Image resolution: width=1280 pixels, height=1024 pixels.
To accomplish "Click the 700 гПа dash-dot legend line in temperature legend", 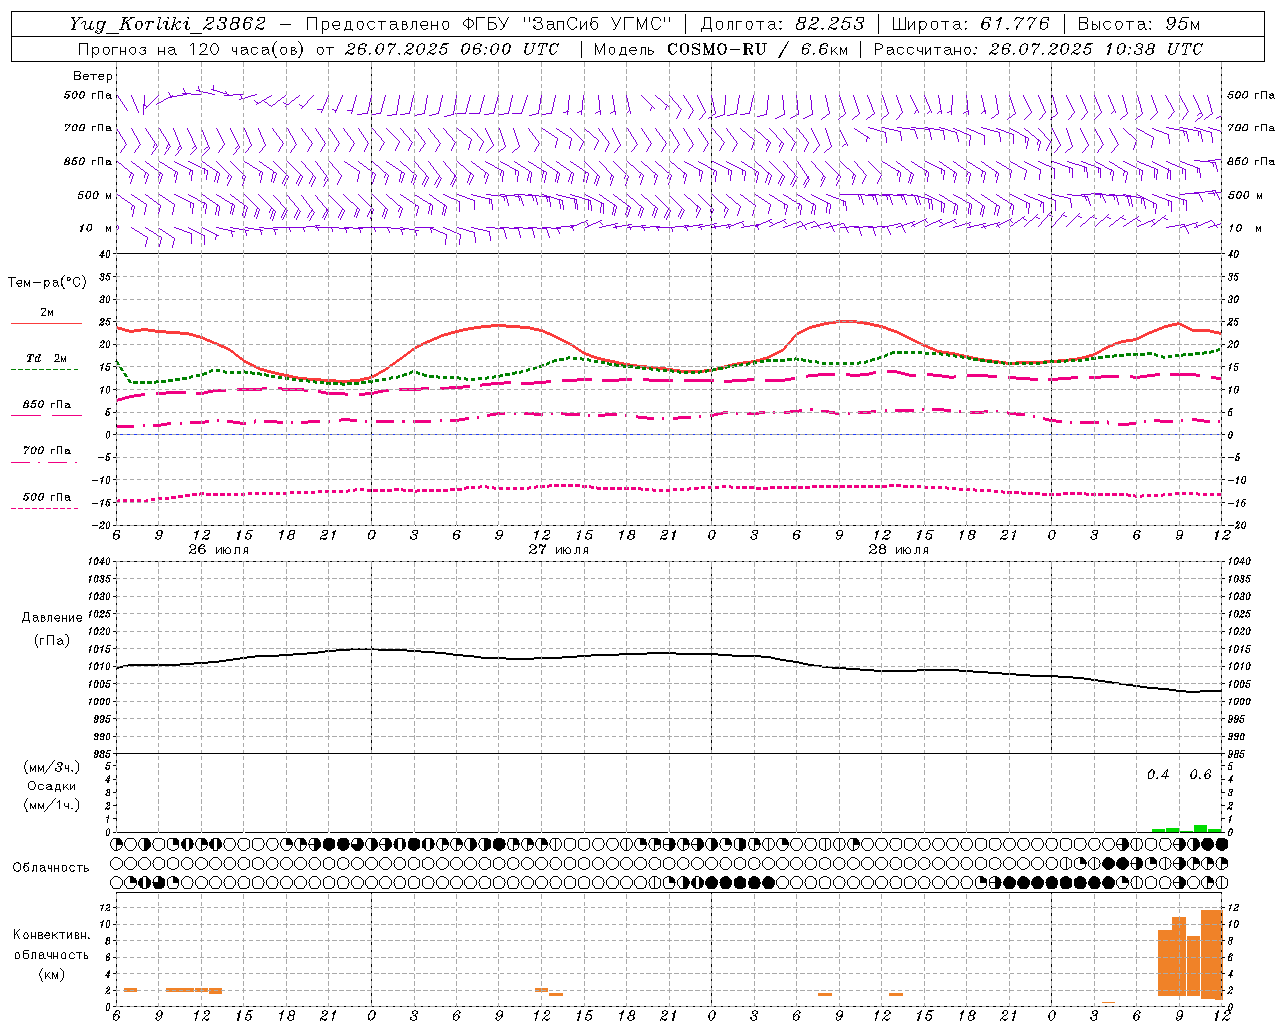I will point(46,462).
